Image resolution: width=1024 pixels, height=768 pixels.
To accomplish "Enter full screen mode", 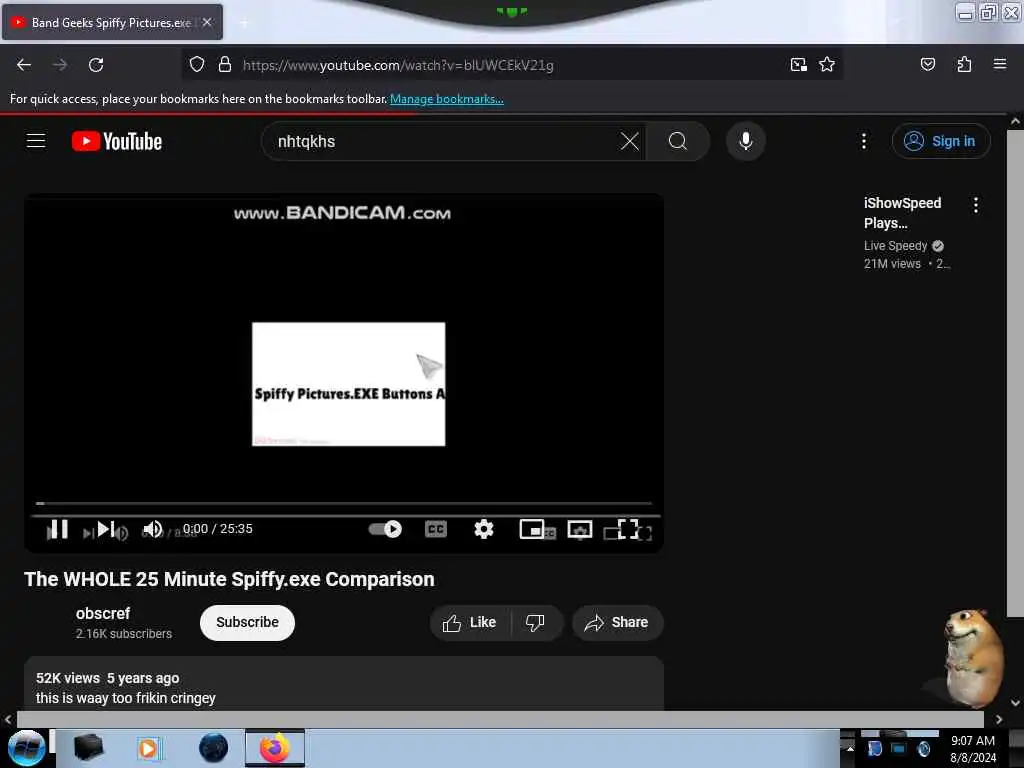I will pos(628,530).
